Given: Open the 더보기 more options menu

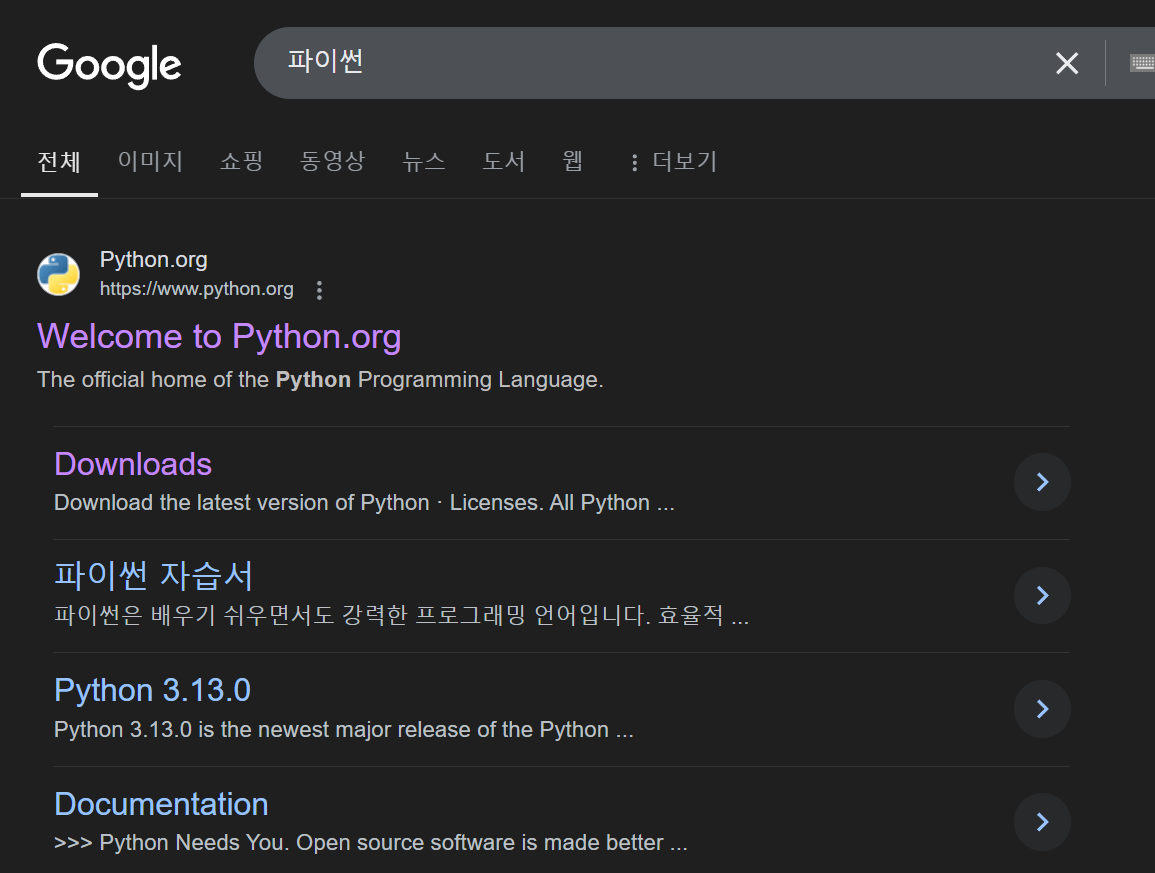Looking at the screenshot, I should pyautogui.click(x=674, y=161).
